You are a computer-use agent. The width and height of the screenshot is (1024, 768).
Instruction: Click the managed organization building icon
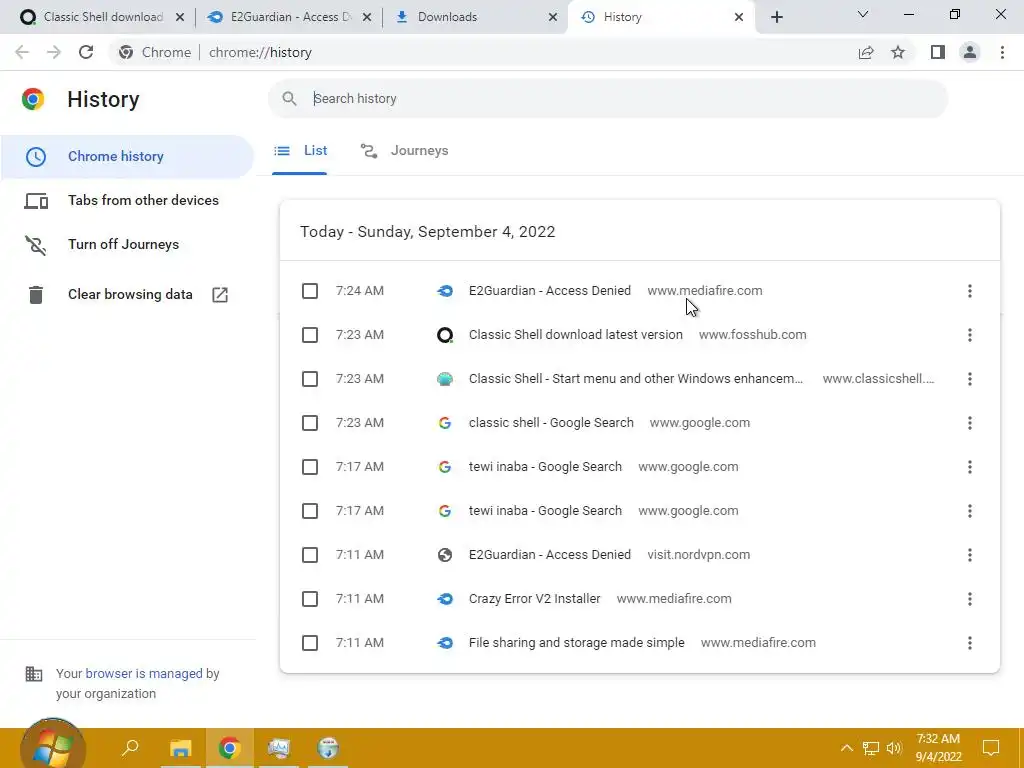click(33, 674)
